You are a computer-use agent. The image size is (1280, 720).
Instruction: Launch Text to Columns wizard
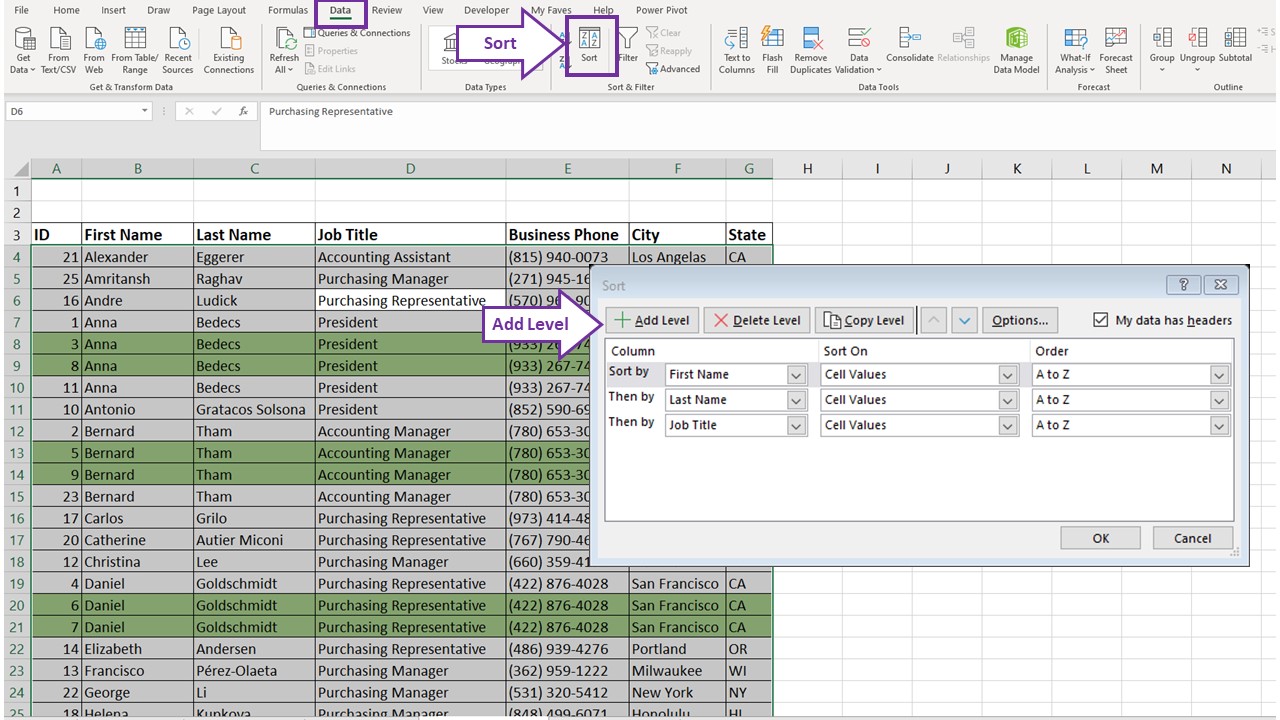pyautogui.click(x=737, y=50)
